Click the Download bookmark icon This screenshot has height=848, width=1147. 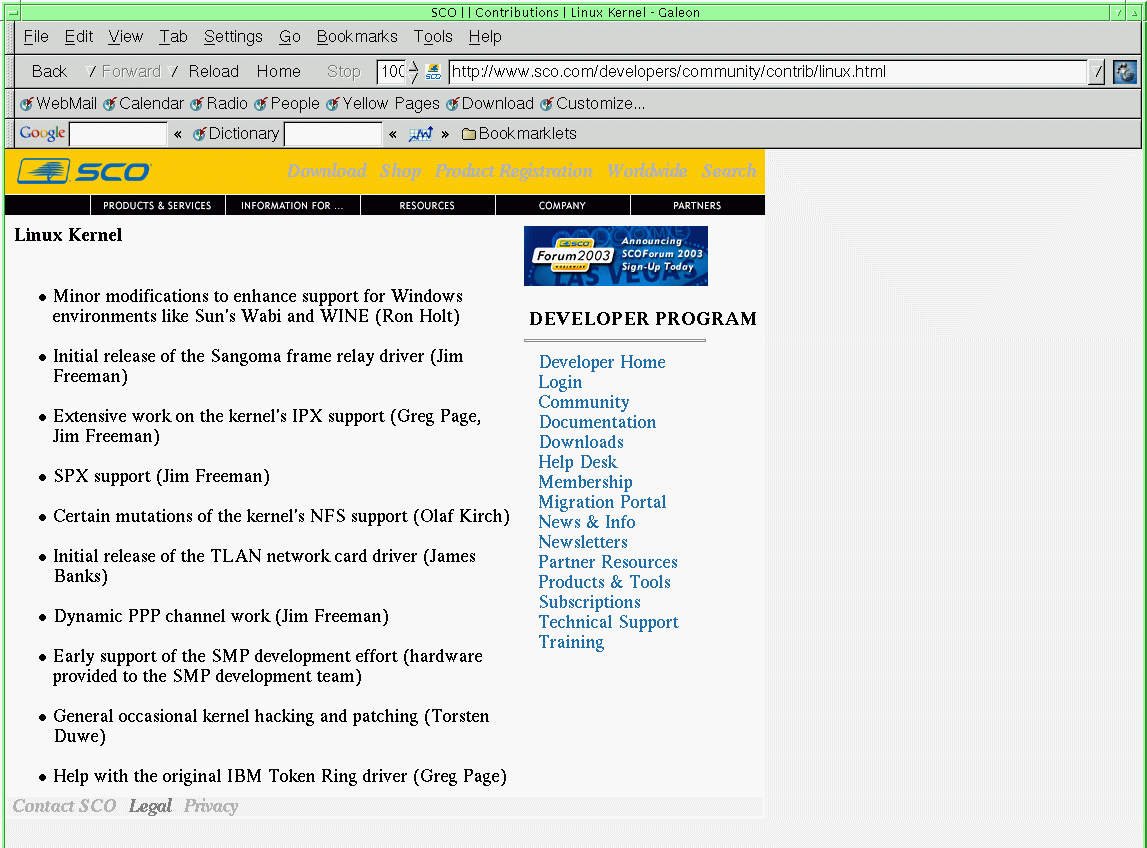coord(452,104)
